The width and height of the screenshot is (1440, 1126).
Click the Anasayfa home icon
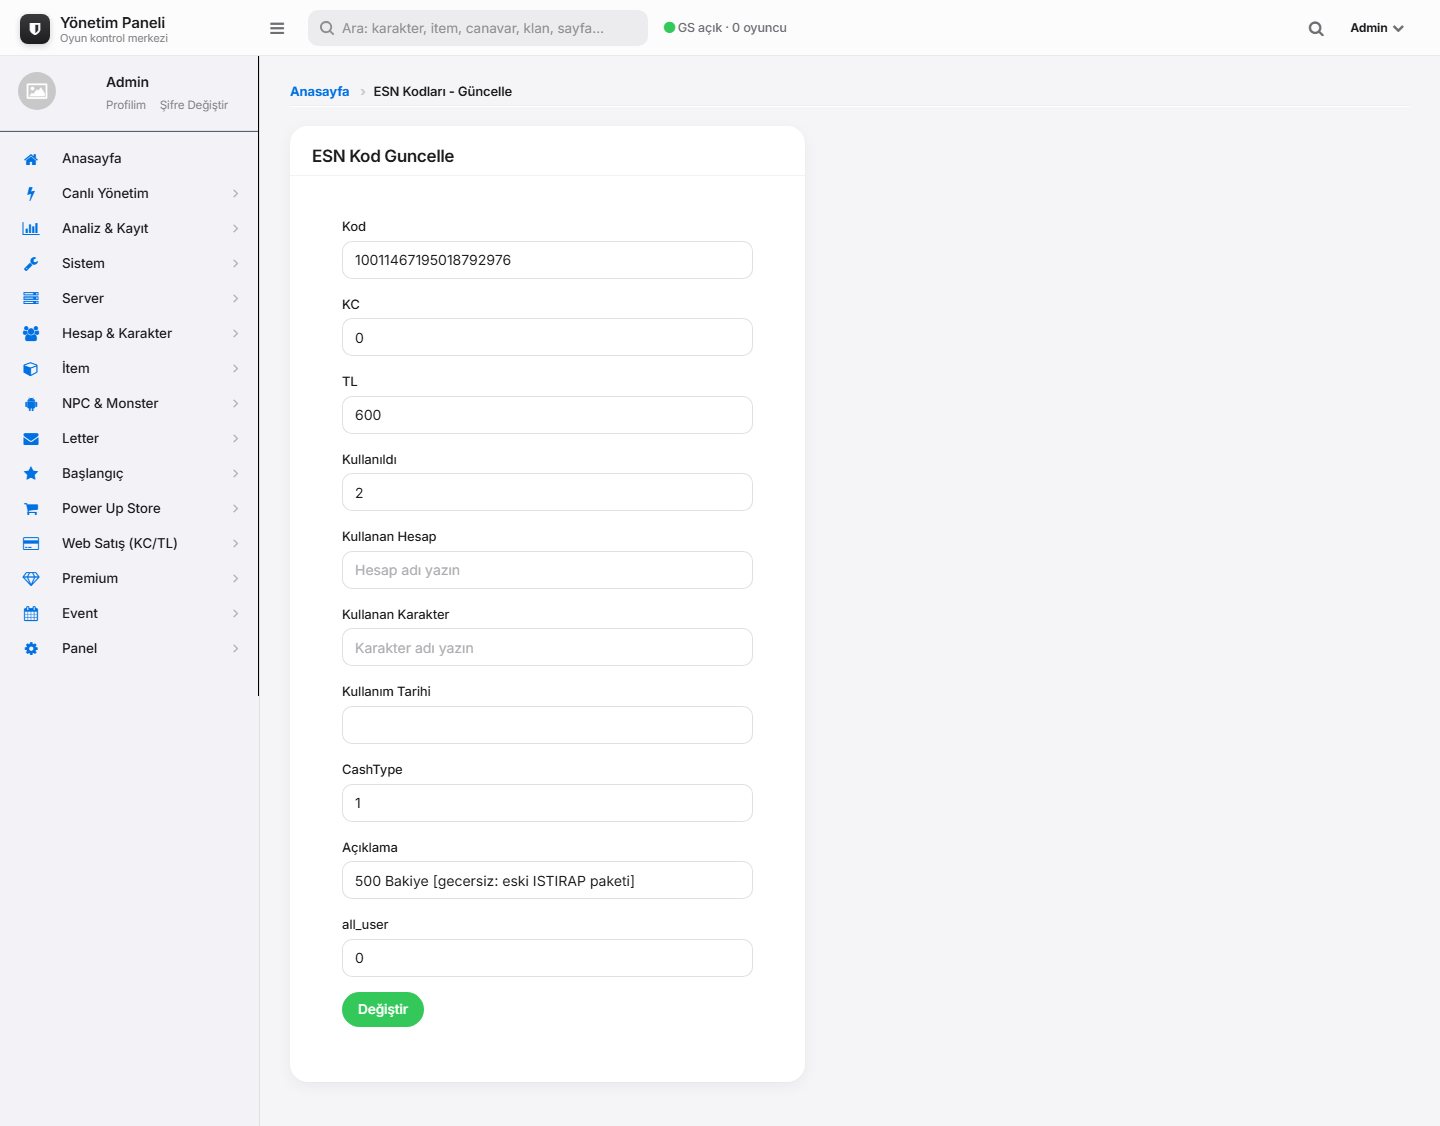pos(31,159)
